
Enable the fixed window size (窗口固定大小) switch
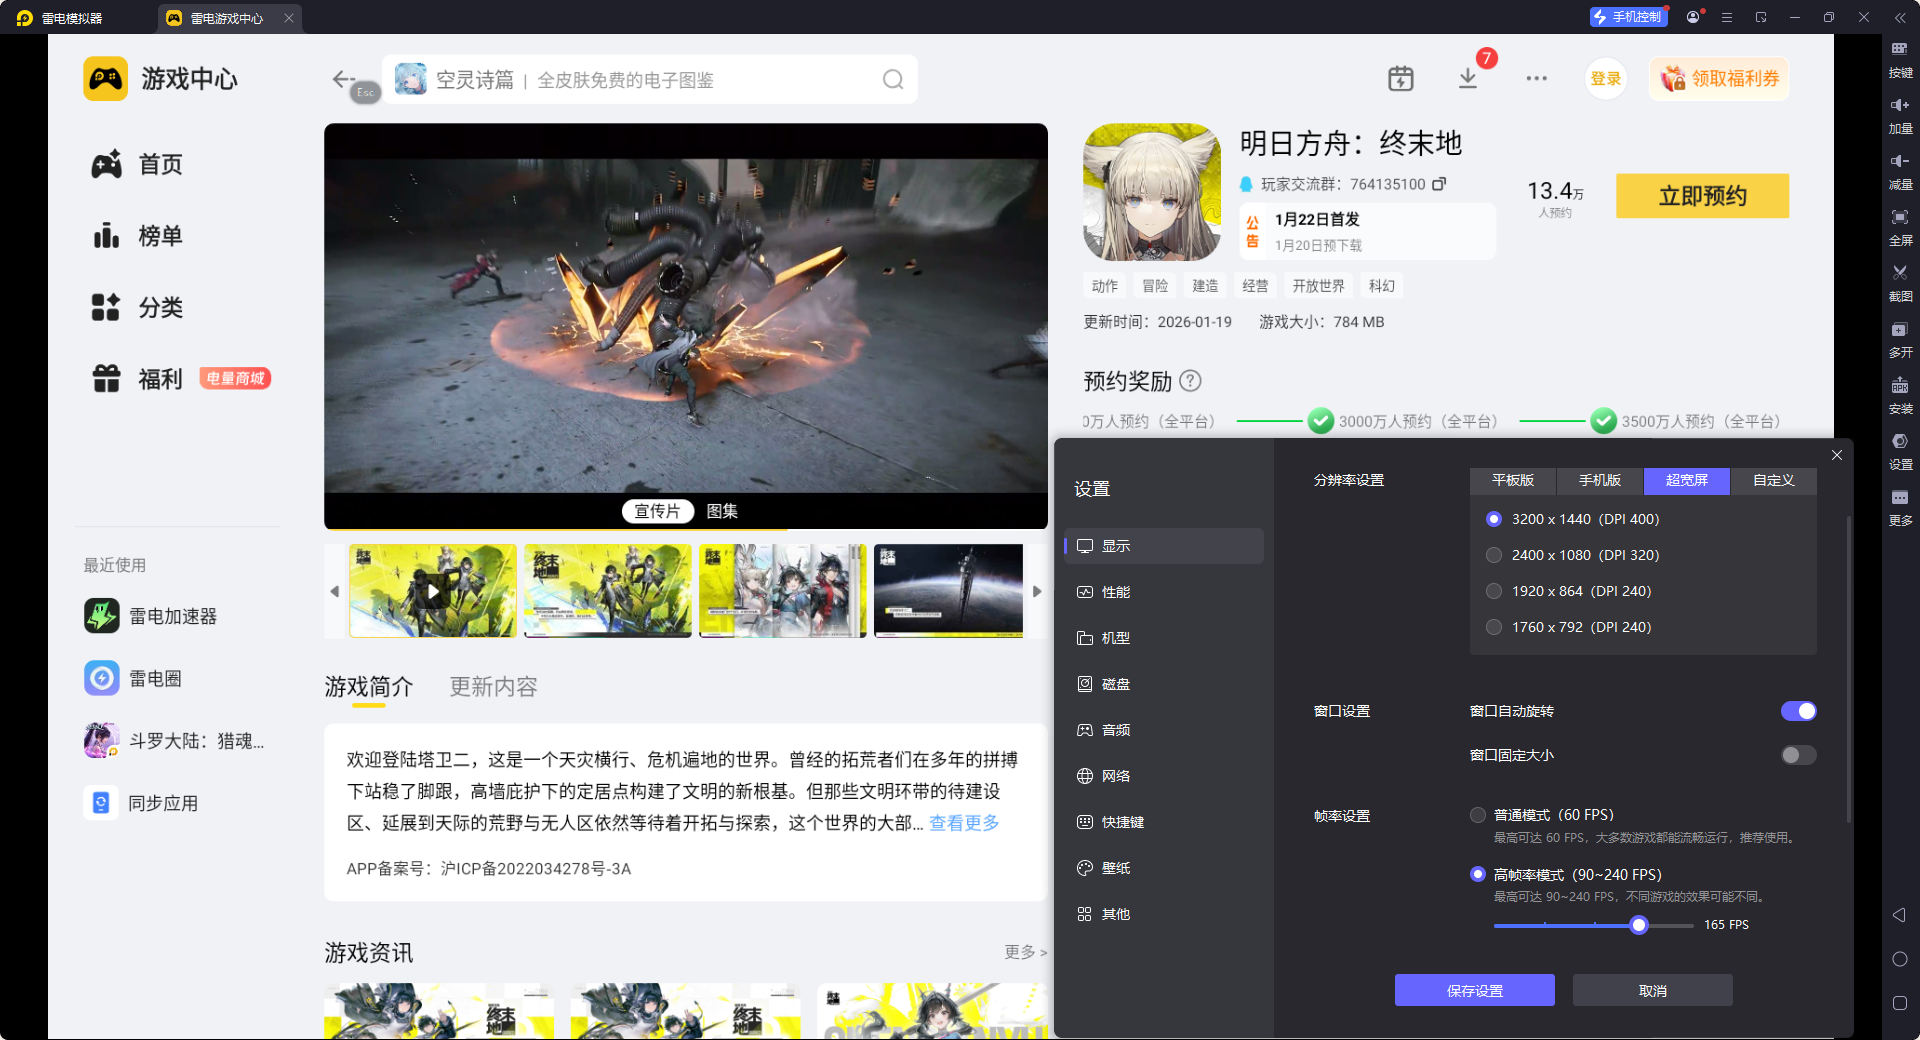tap(1798, 755)
